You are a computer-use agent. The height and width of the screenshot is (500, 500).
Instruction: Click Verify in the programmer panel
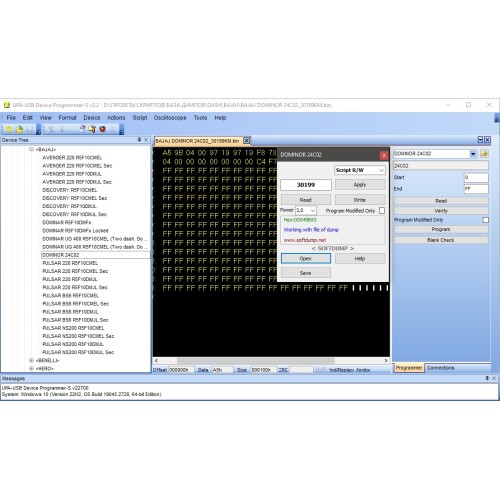[x=441, y=211]
